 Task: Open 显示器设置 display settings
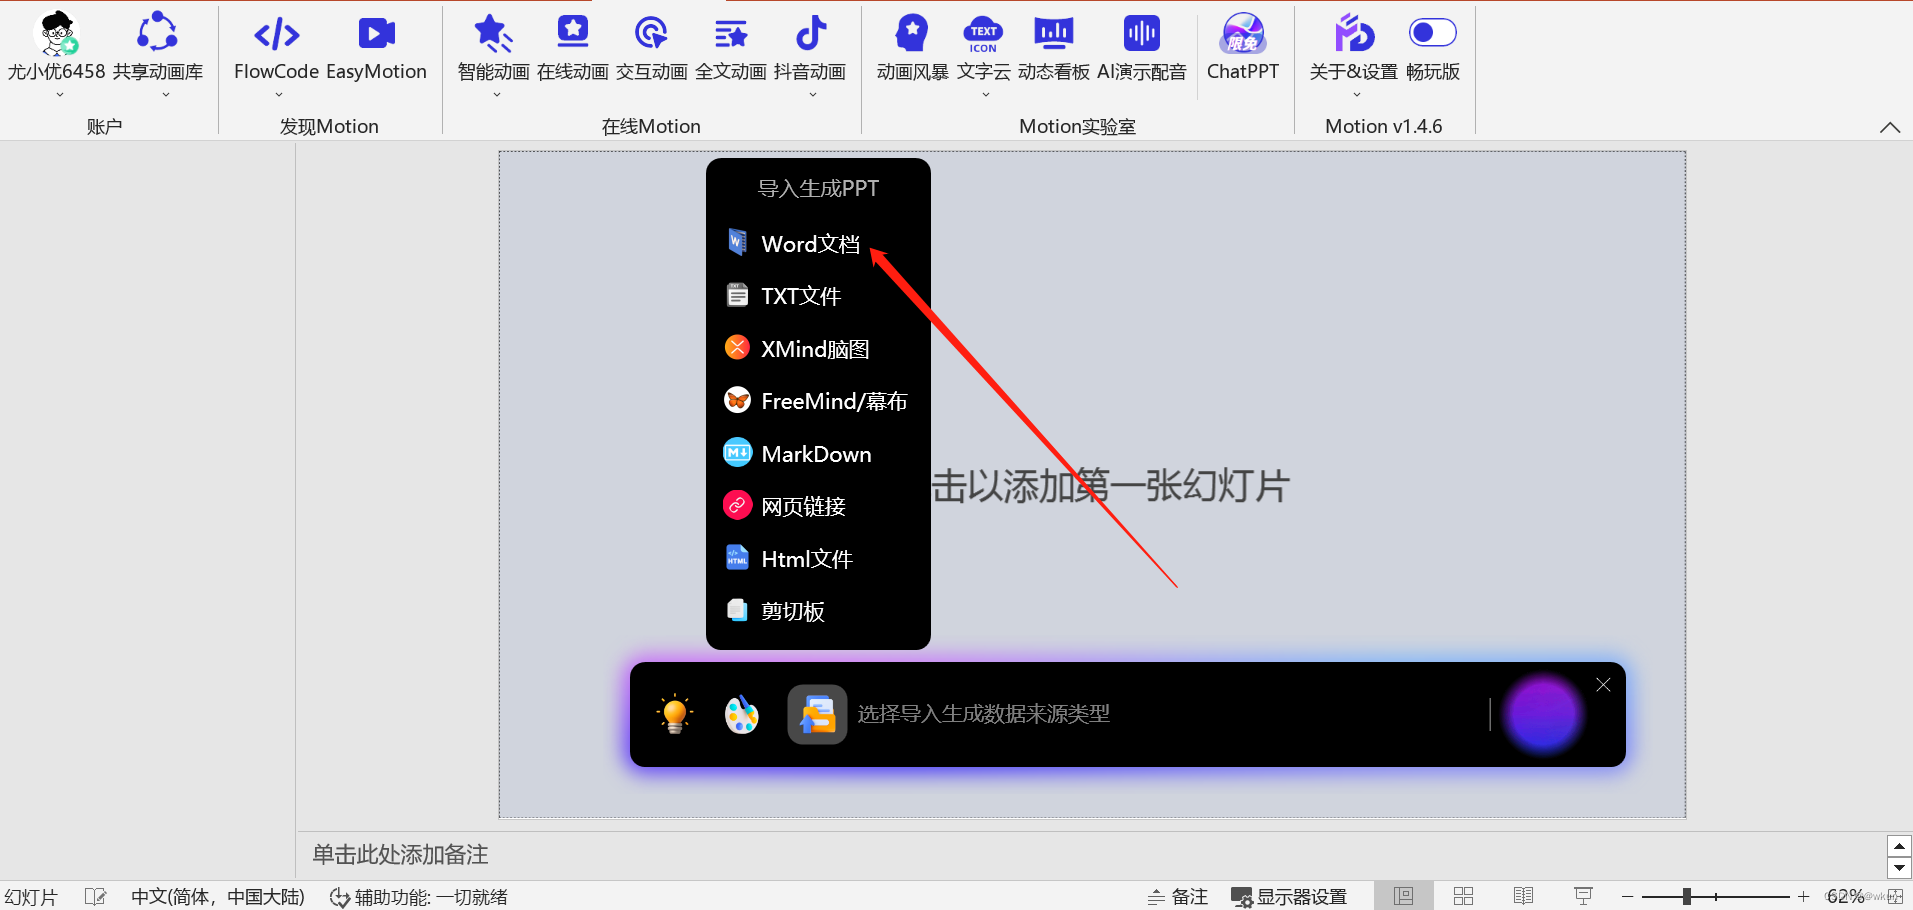click(1289, 896)
